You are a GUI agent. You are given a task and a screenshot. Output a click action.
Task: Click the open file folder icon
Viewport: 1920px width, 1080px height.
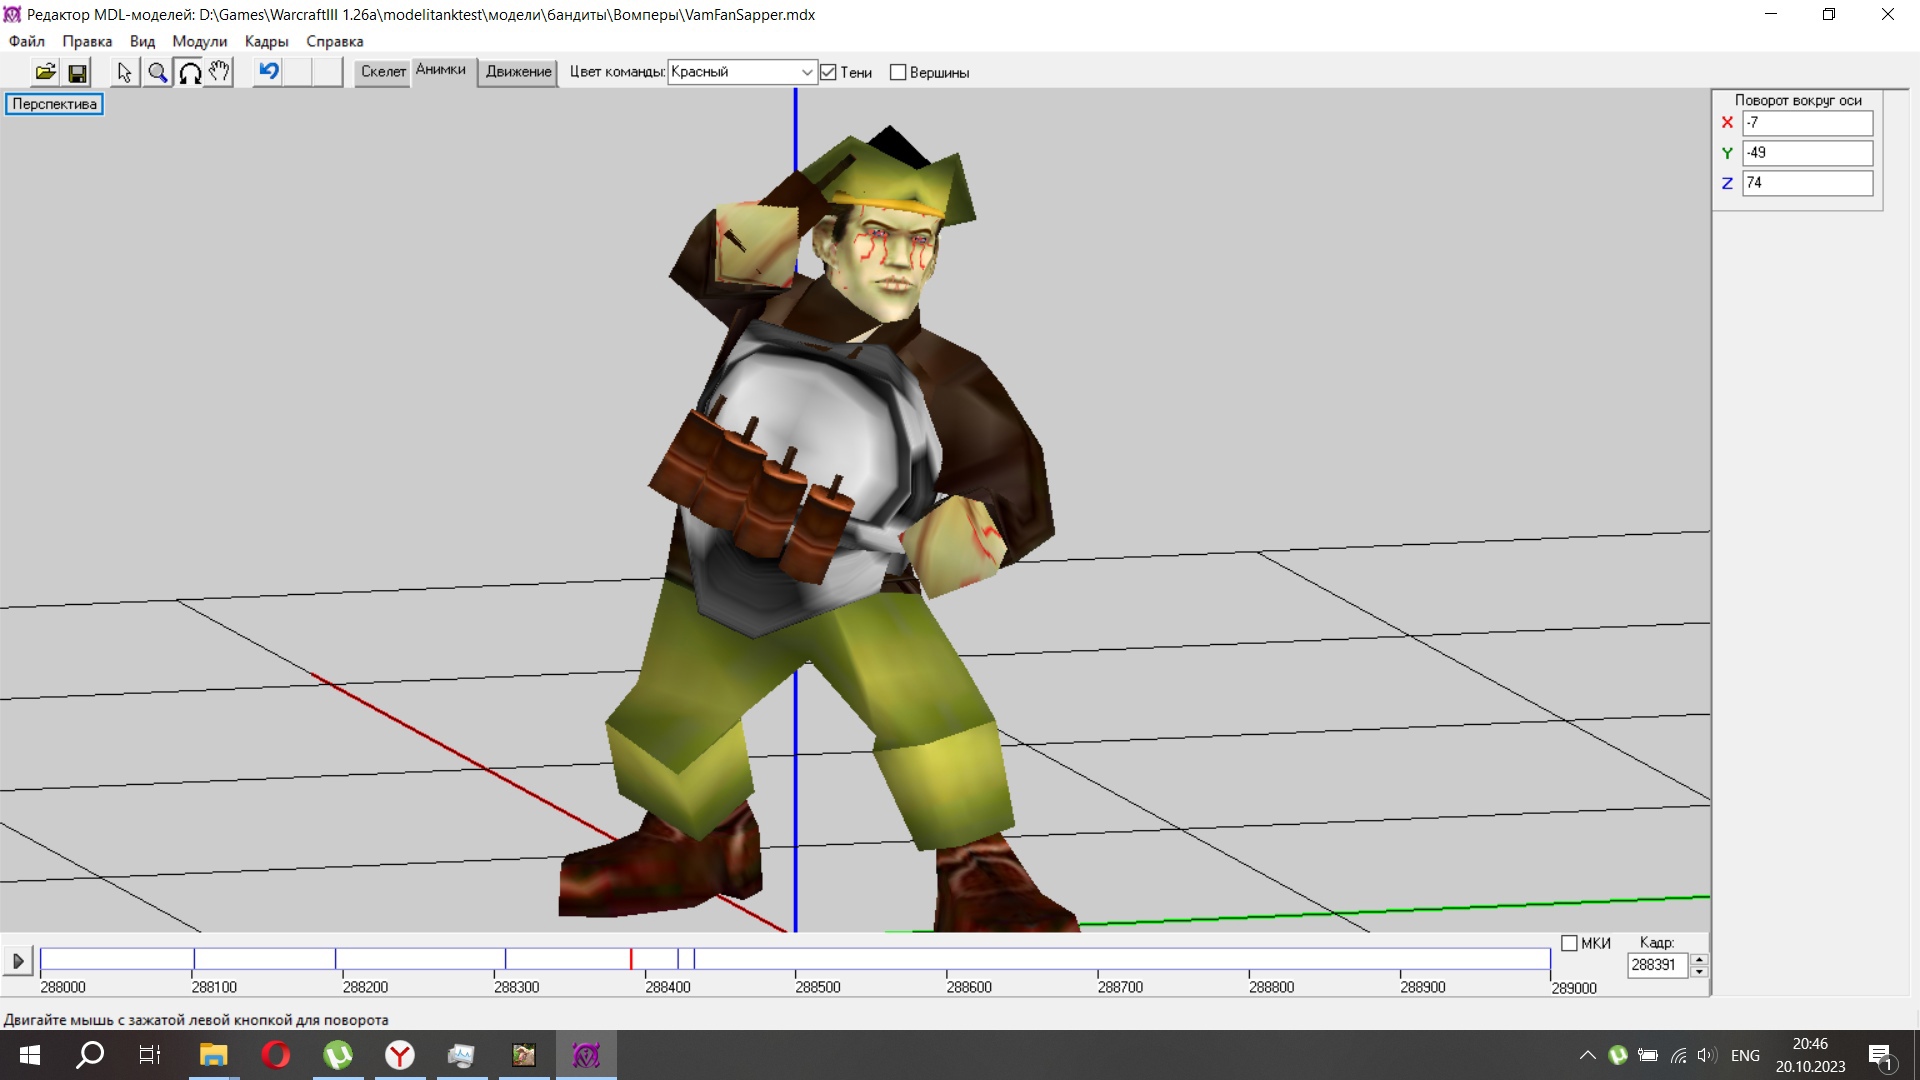pos(45,72)
